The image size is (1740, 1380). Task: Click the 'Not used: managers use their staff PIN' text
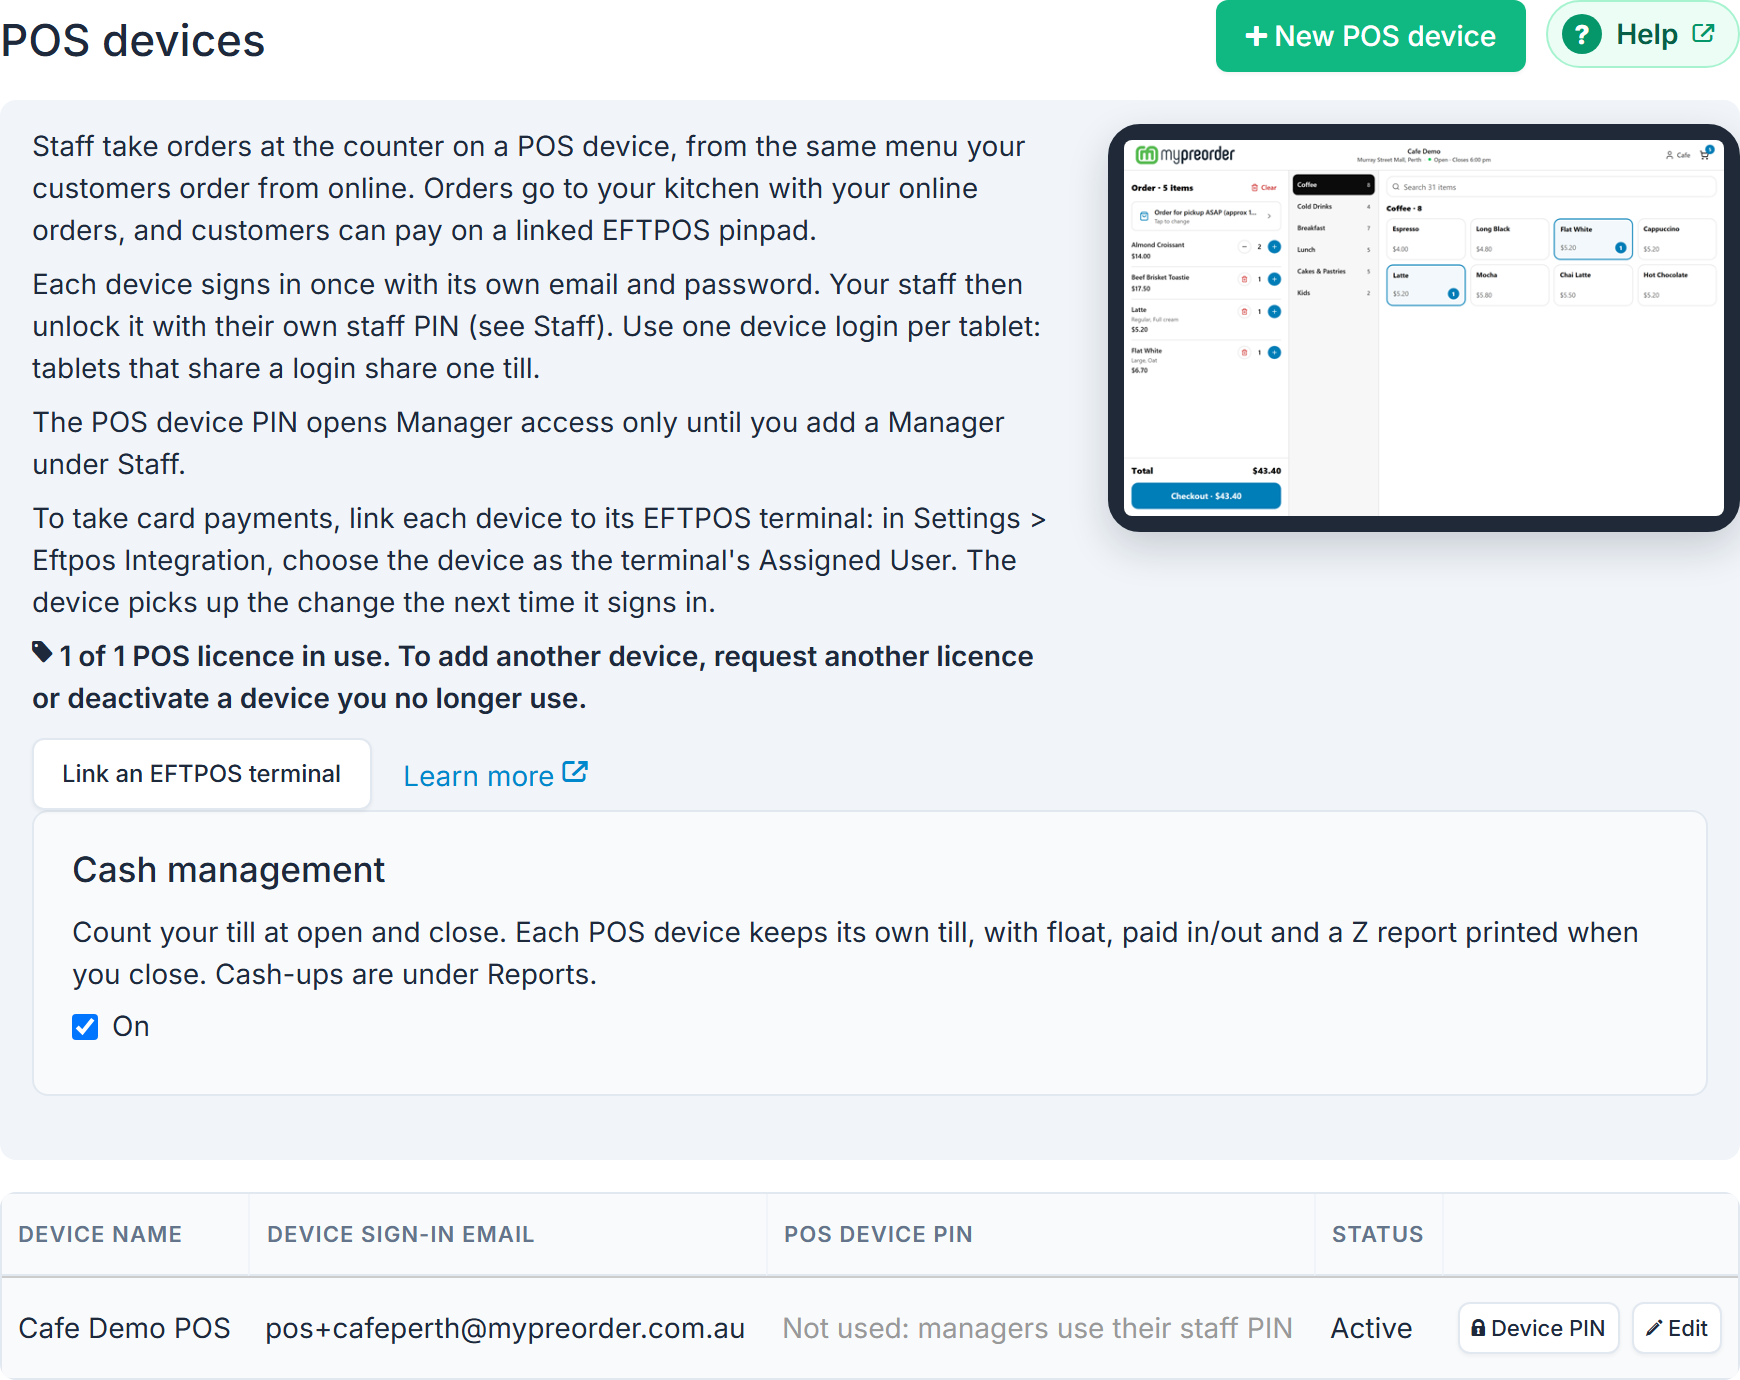(x=1037, y=1328)
